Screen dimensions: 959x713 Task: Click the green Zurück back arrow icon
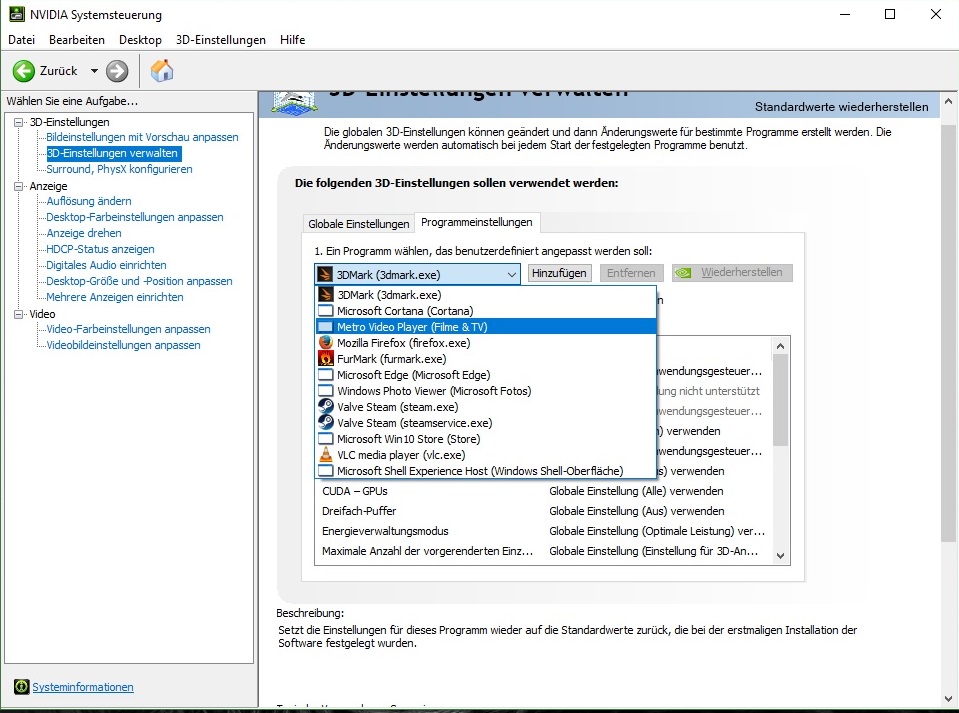click(x=23, y=71)
